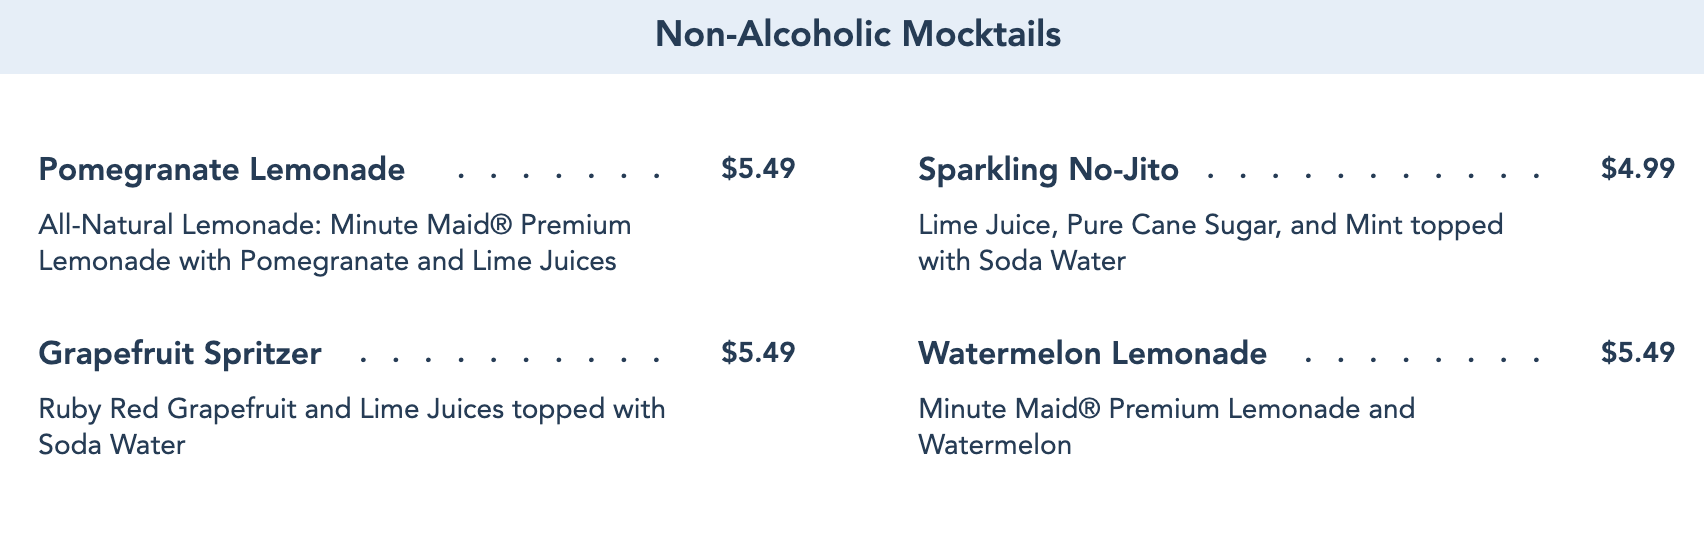Tap the Watermelon Lemonade $5.49 price
Screen dimensions: 1704x546
click(x=1637, y=352)
